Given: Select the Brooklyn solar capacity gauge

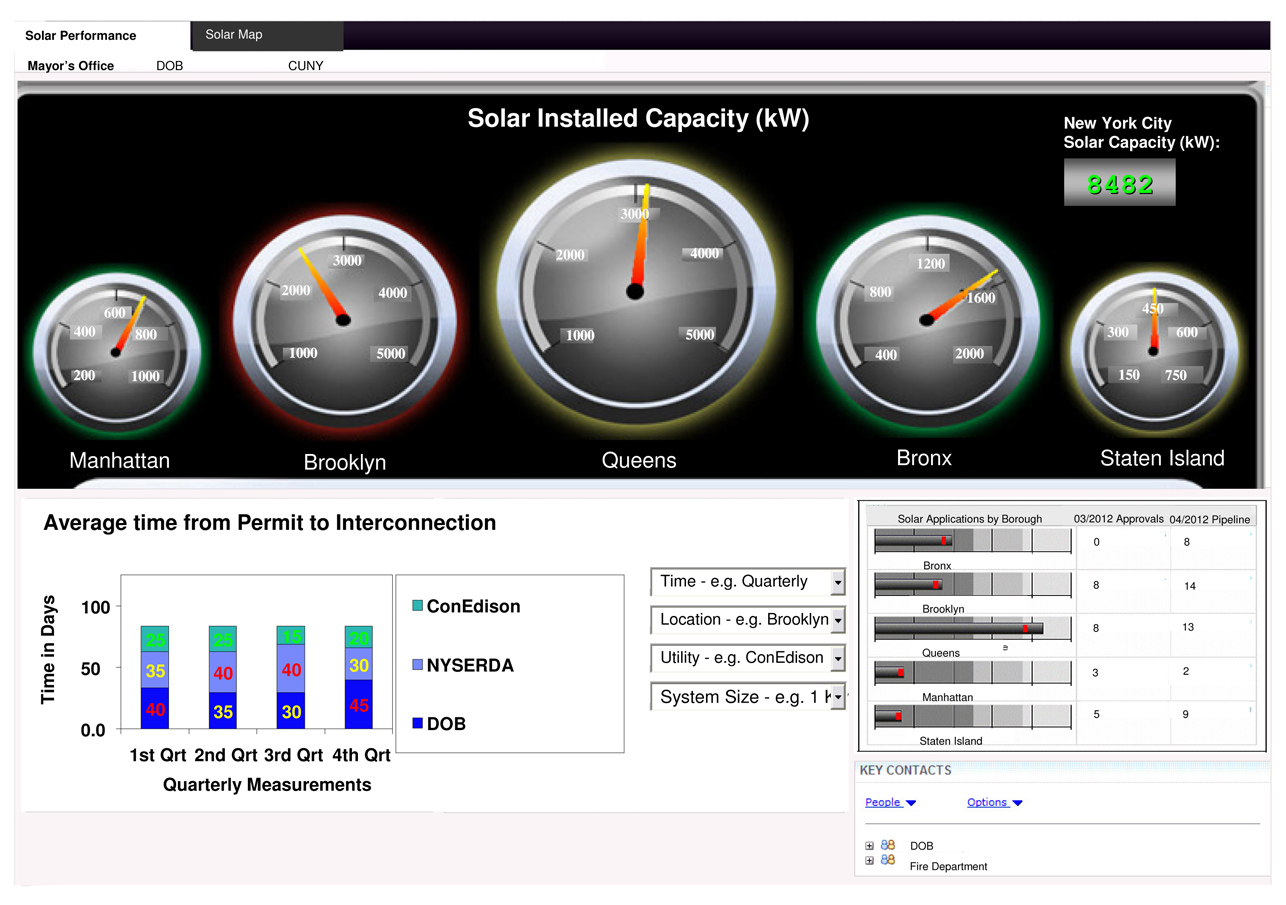Looking at the screenshot, I should click(345, 320).
